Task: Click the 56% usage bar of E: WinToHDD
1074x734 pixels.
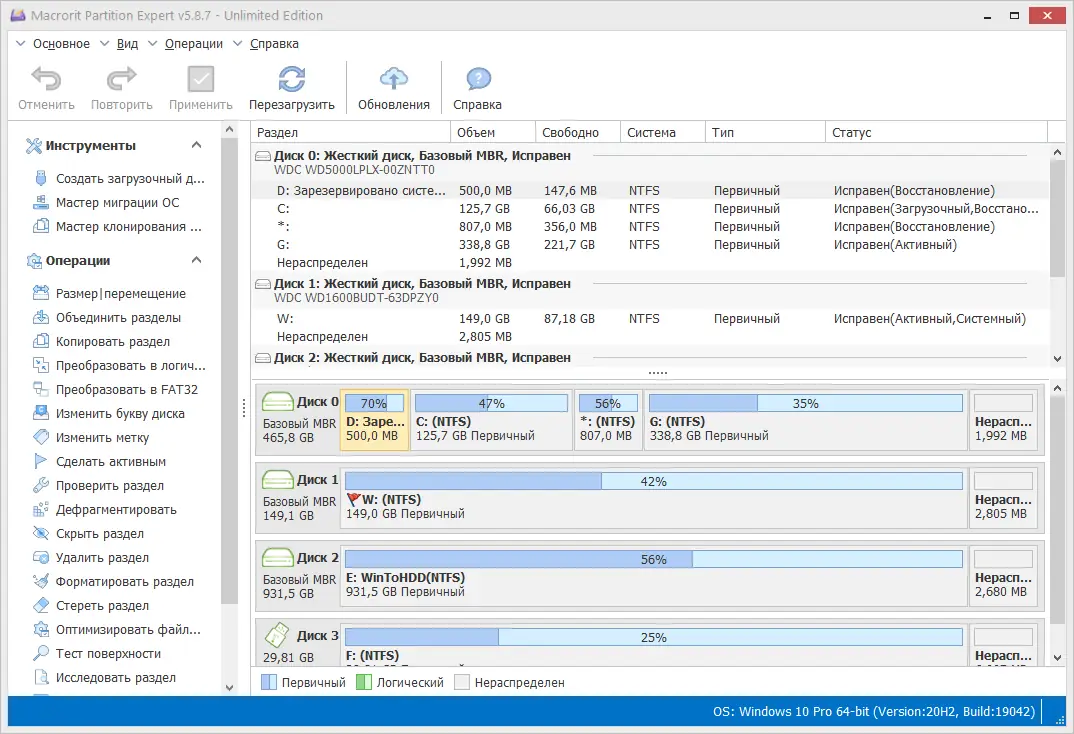Action: click(652, 559)
